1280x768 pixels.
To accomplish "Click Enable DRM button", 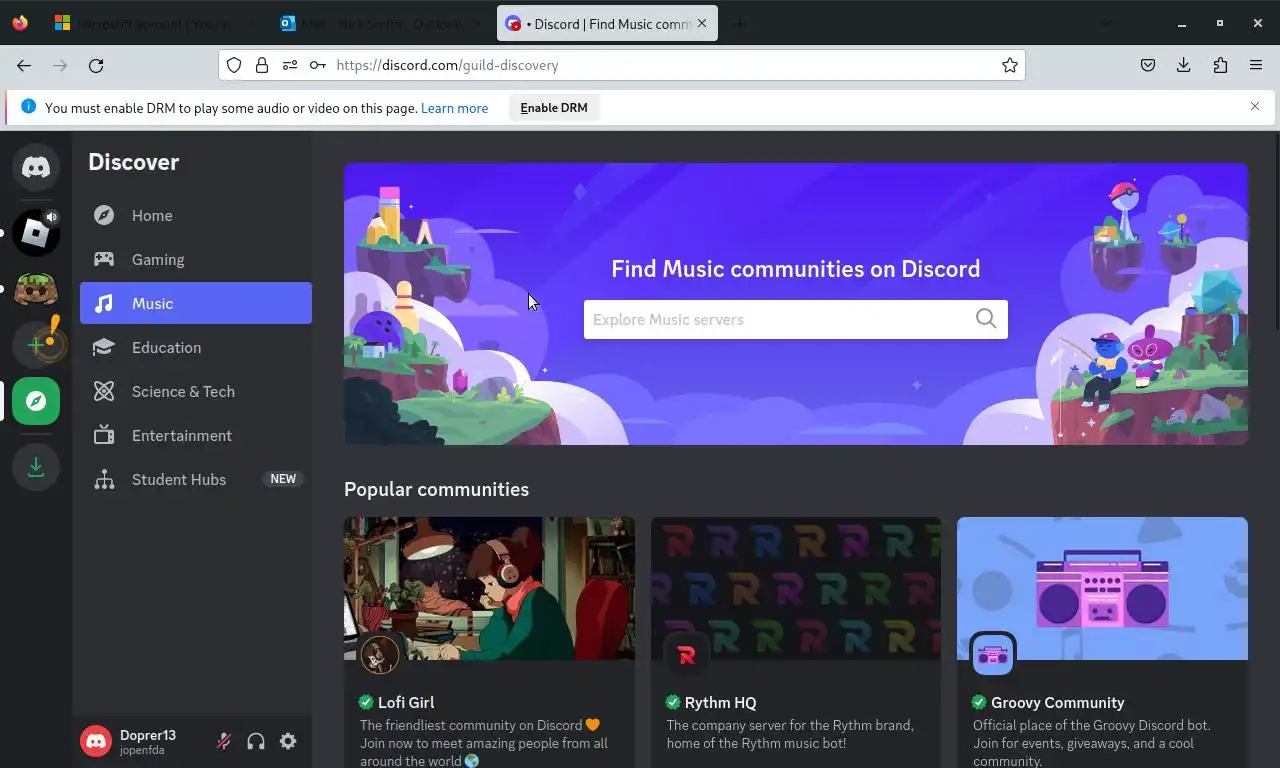I will [554, 108].
